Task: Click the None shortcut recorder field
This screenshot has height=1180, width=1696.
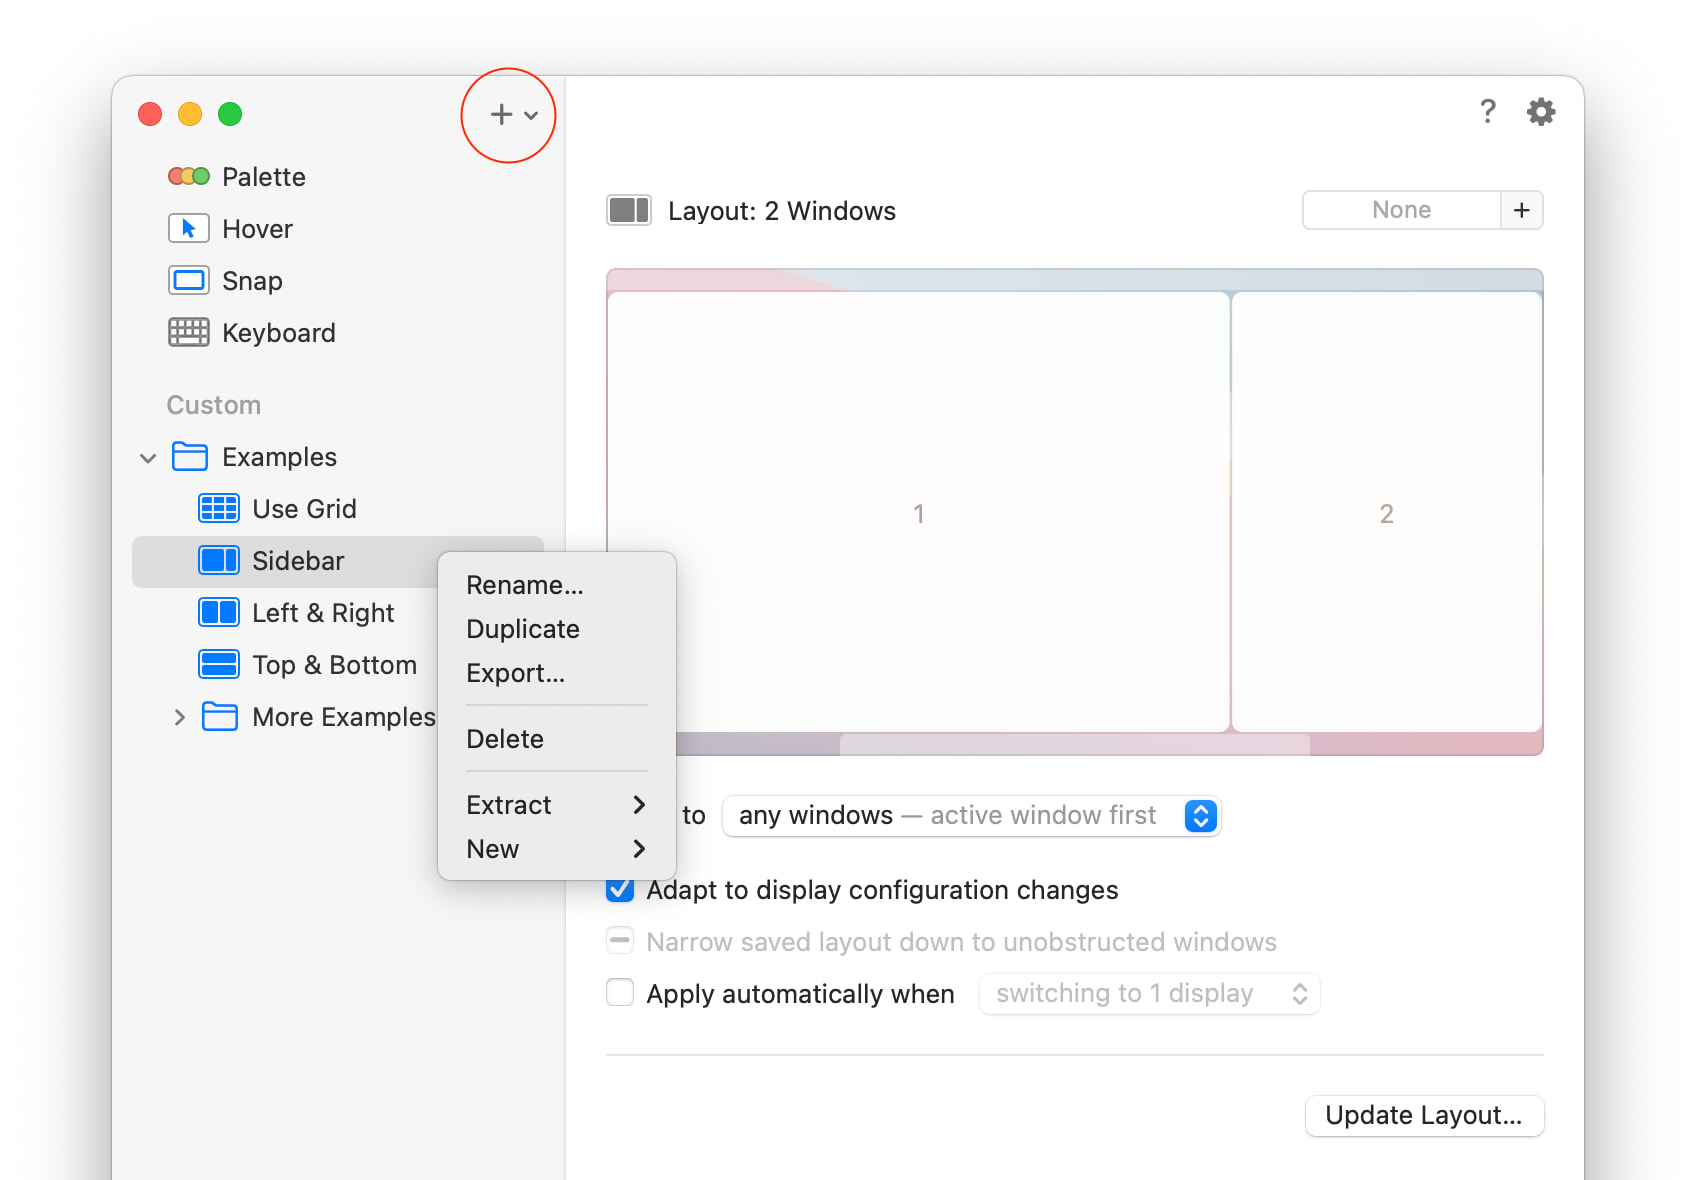Action: pyautogui.click(x=1402, y=210)
